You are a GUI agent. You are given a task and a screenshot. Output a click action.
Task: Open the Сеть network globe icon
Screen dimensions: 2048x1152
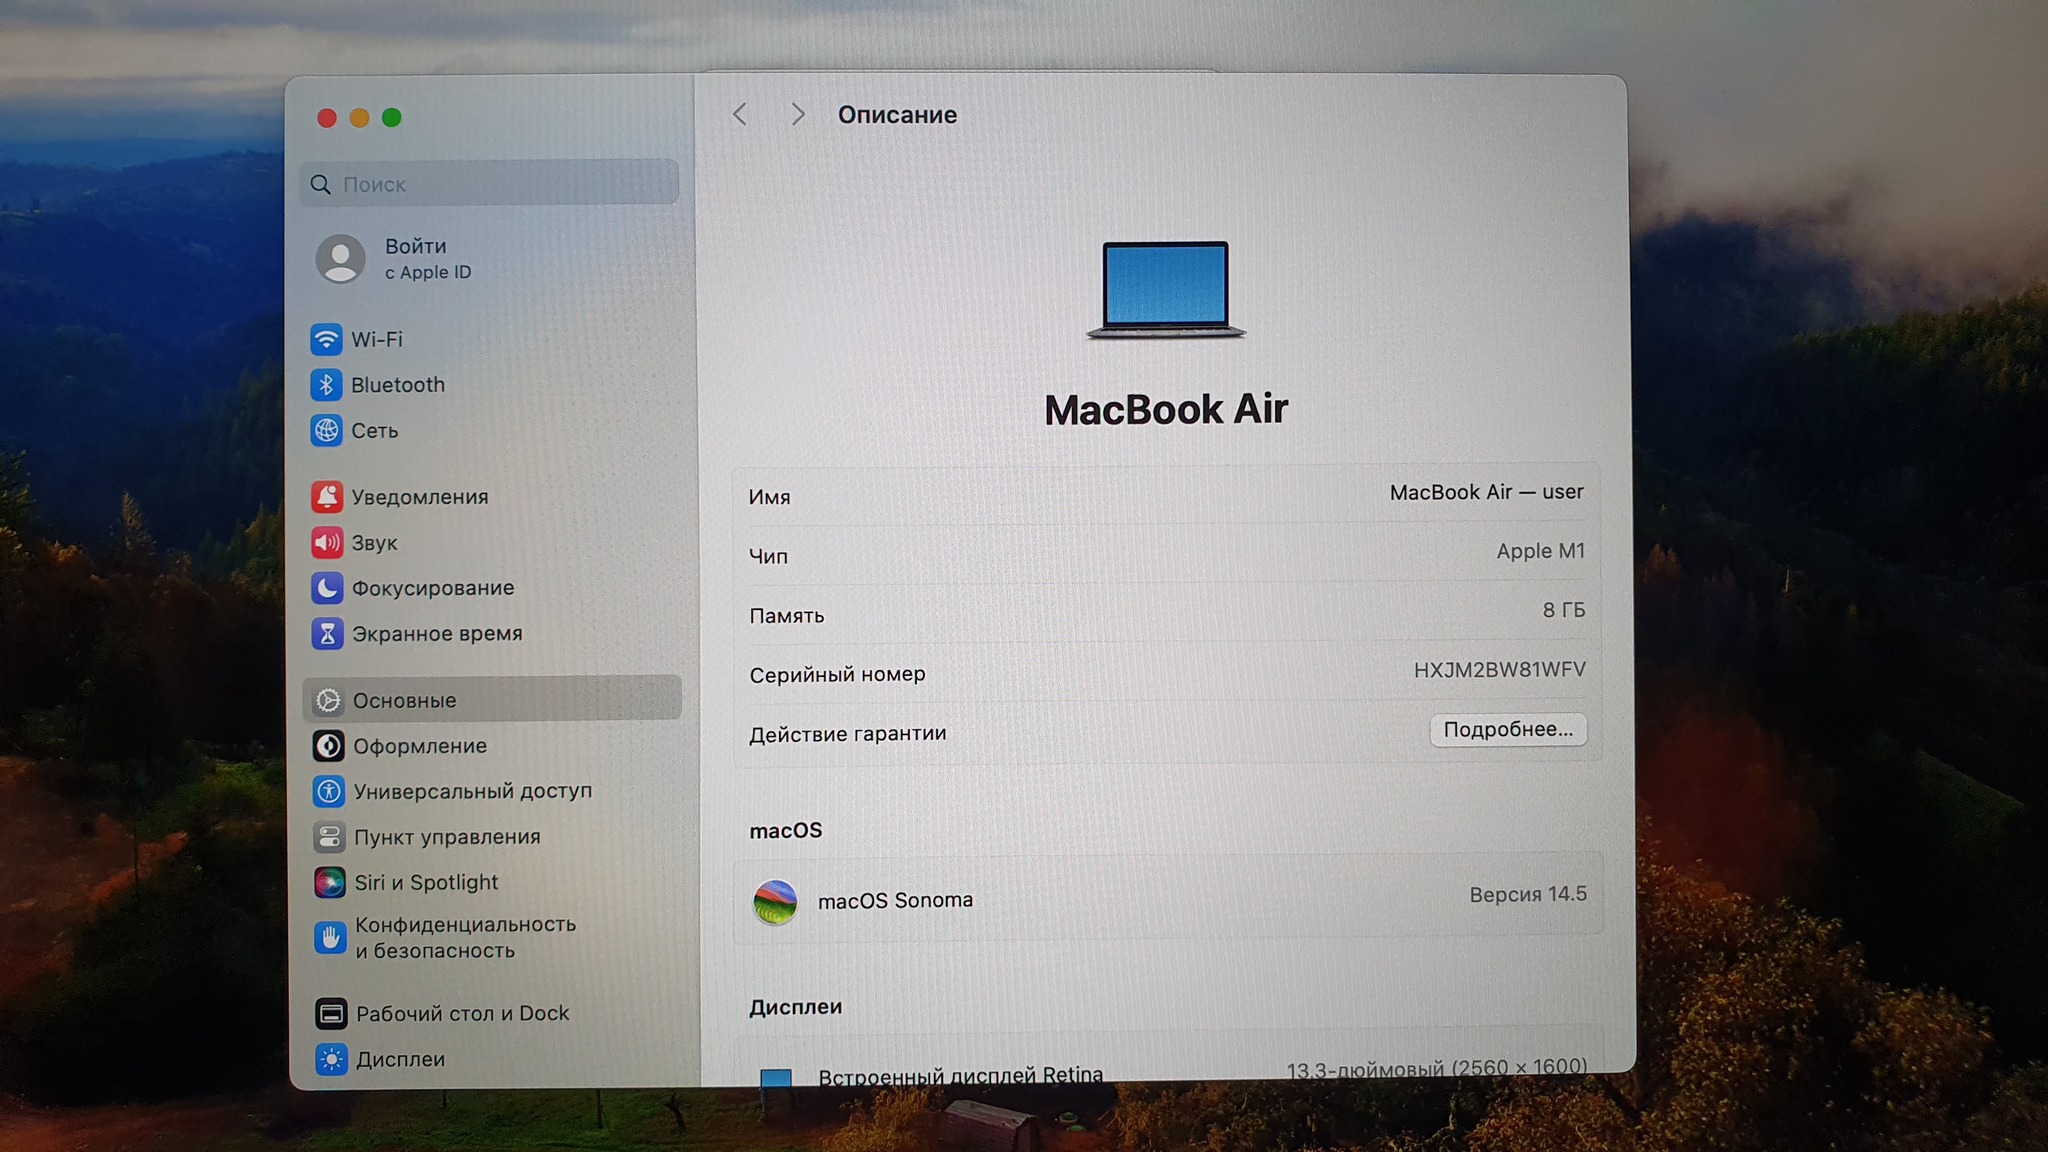coord(326,431)
